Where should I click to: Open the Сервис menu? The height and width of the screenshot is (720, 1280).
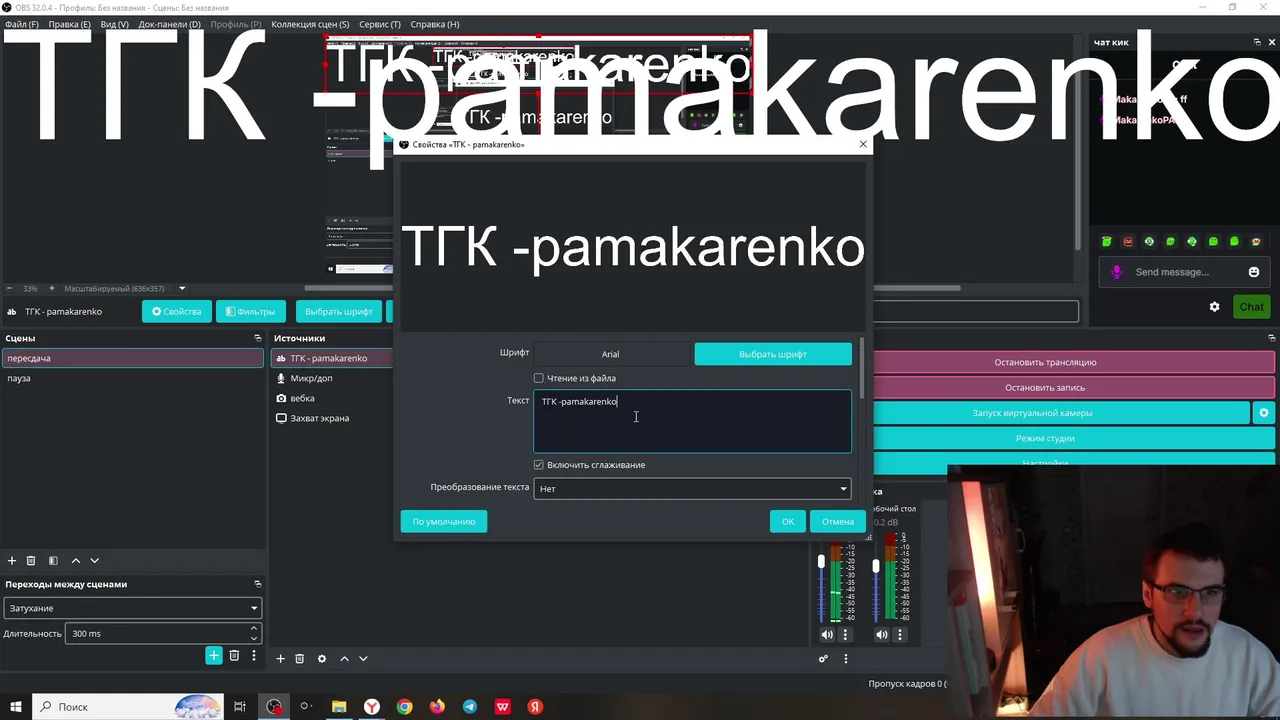tap(380, 24)
